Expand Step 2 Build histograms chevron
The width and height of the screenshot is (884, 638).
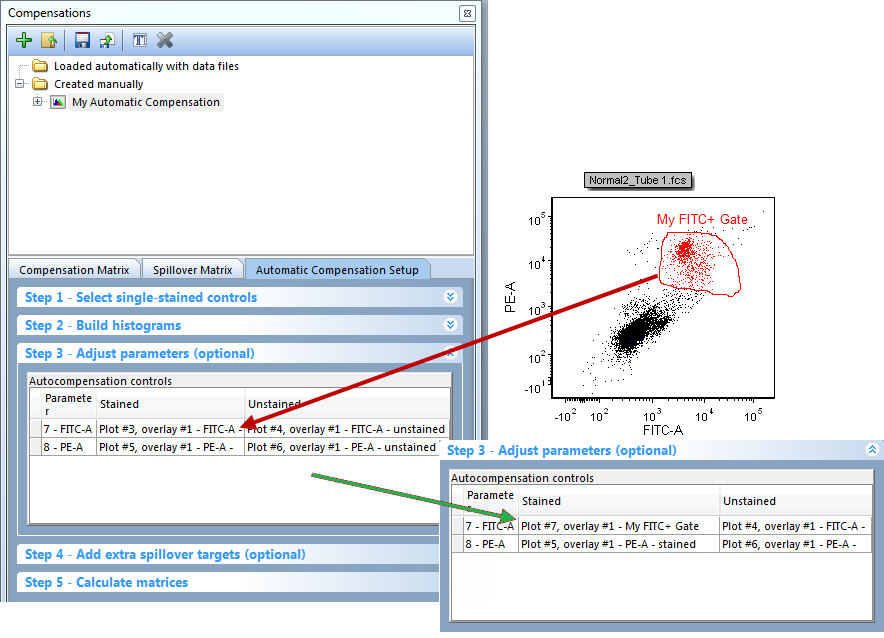pyautogui.click(x=450, y=325)
